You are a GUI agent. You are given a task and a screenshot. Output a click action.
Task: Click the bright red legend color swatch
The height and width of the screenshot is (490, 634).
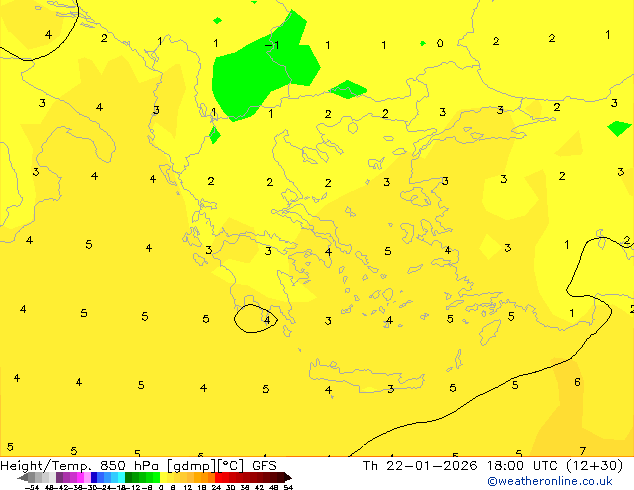(x=218, y=477)
